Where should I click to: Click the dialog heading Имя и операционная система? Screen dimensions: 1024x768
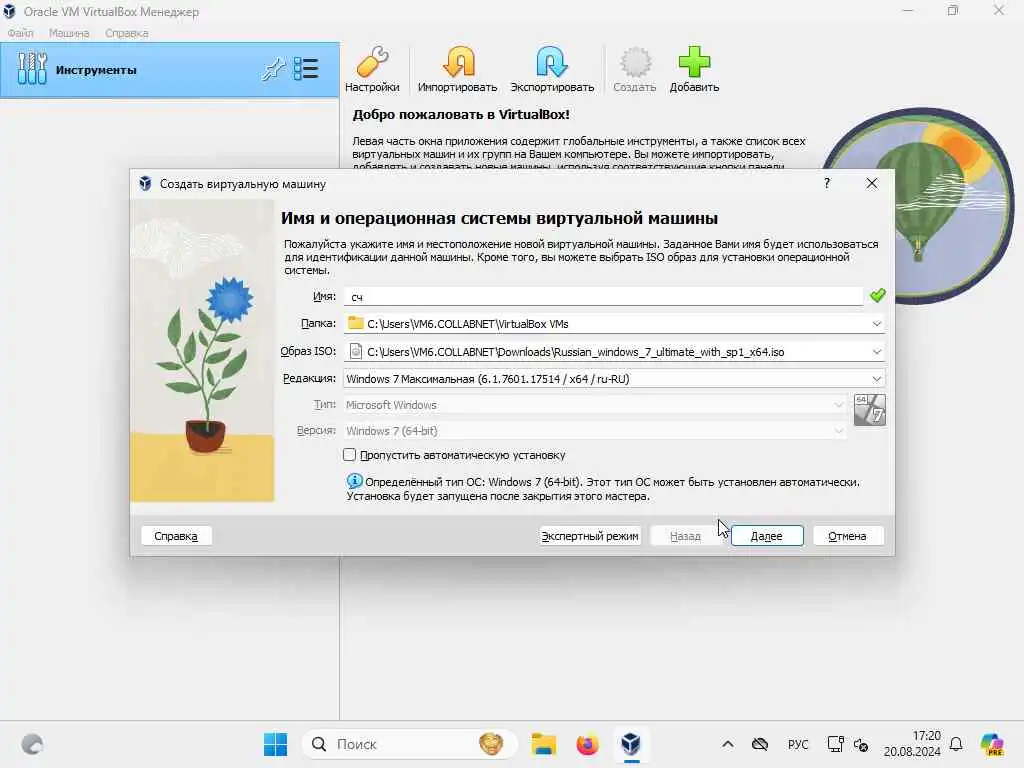coord(500,218)
